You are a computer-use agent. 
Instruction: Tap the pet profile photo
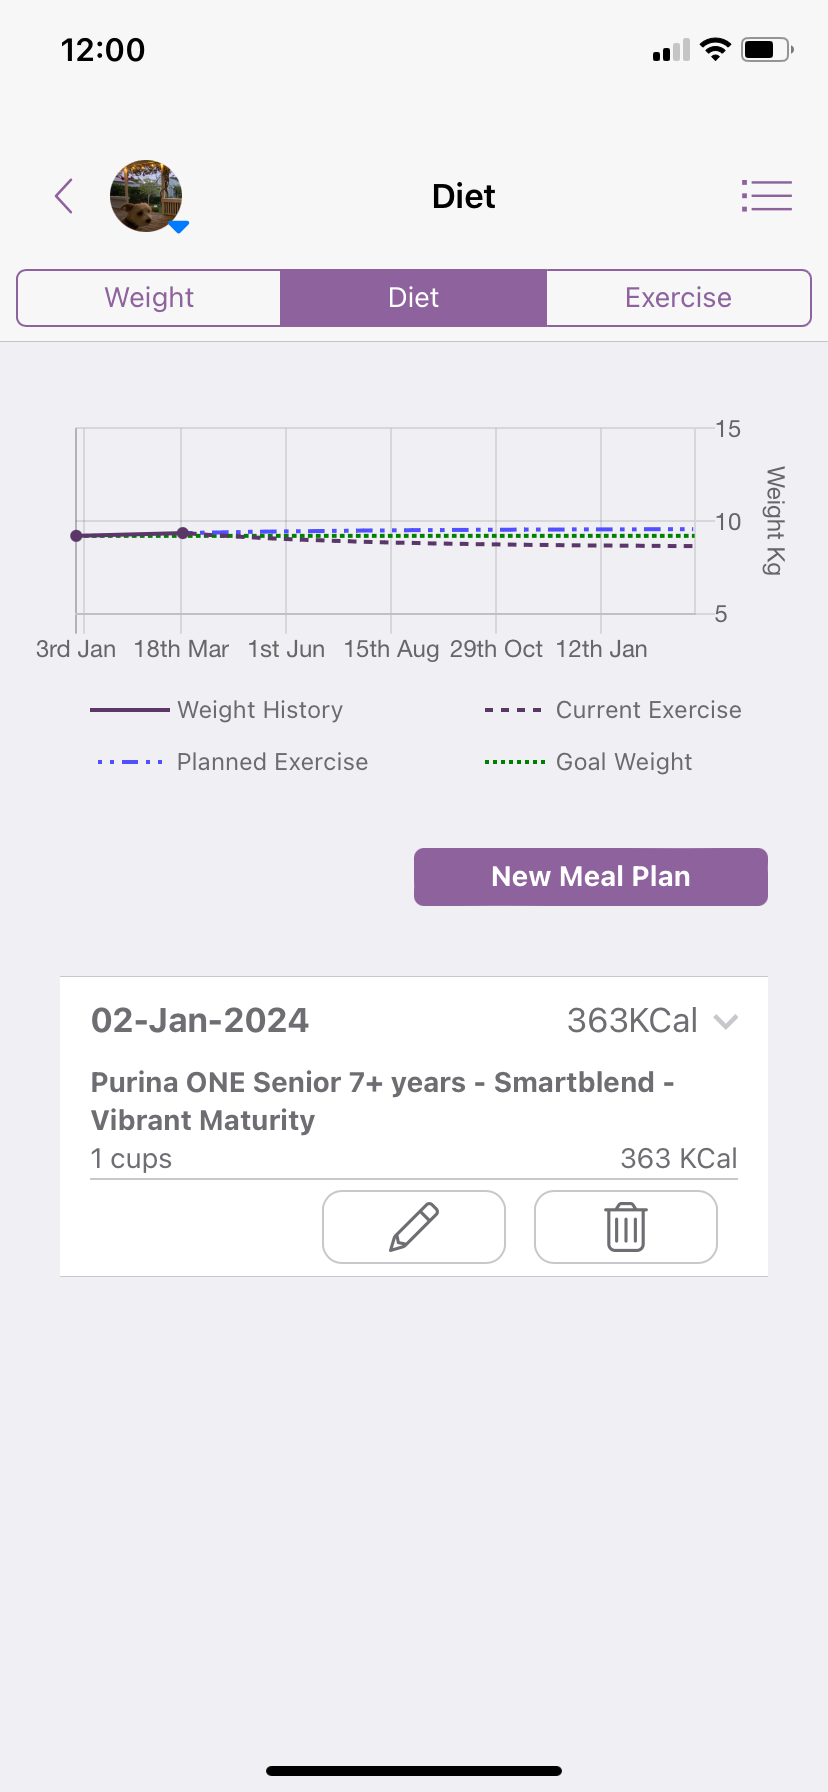tap(146, 196)
